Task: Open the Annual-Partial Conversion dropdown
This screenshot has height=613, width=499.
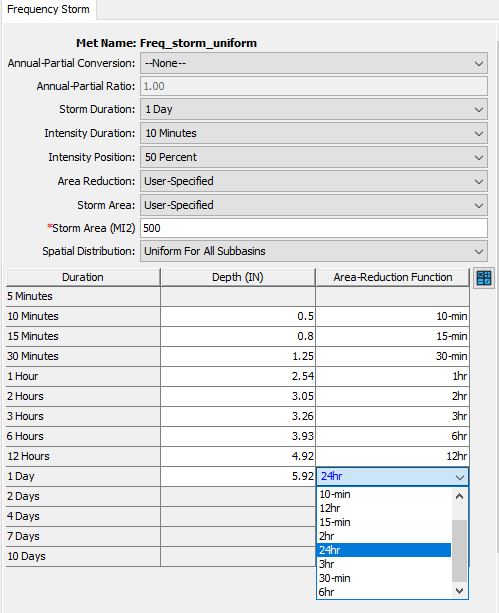Action: pos(314,63)
